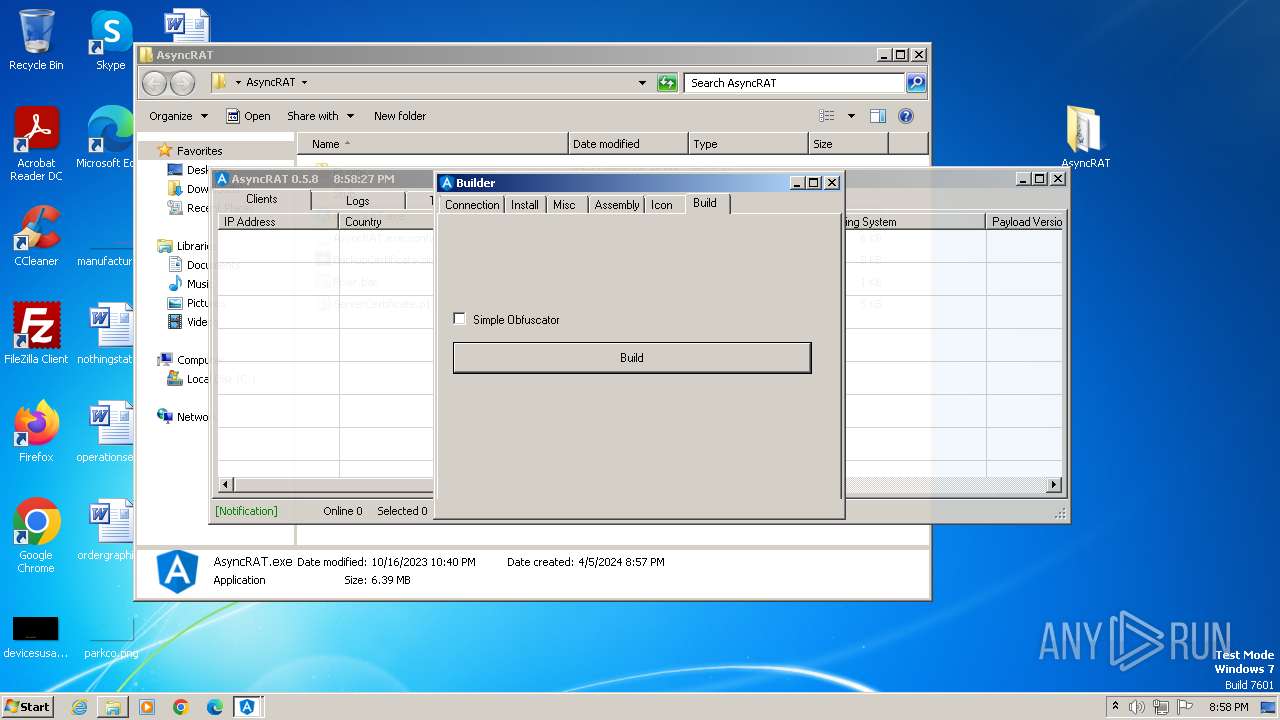Open the Icon tab in Builder
Image resolution: width=1280 pixels, height=720 pixels.
[x=662, y=204]
